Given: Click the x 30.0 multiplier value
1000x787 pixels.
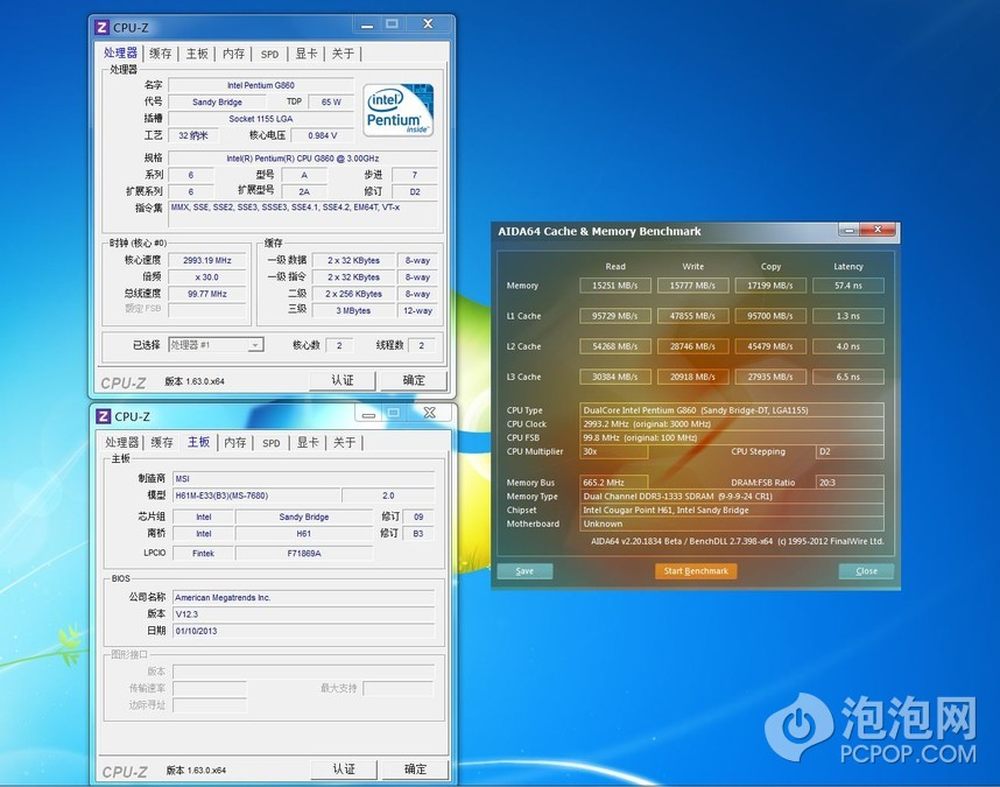Looking at the screenshot, I should coord(207,277).
